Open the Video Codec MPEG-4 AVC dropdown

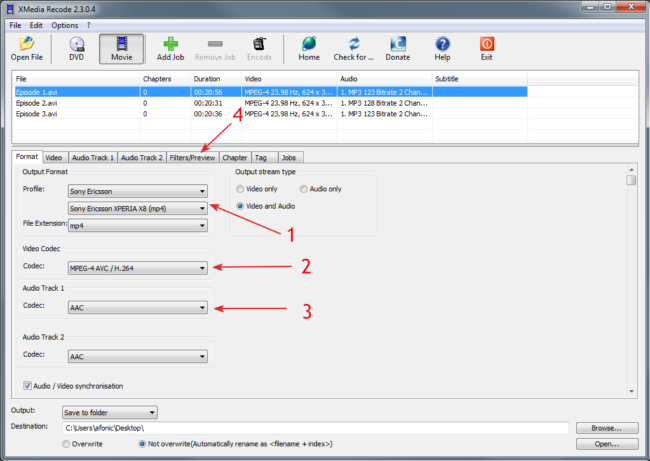coord(138,268)
